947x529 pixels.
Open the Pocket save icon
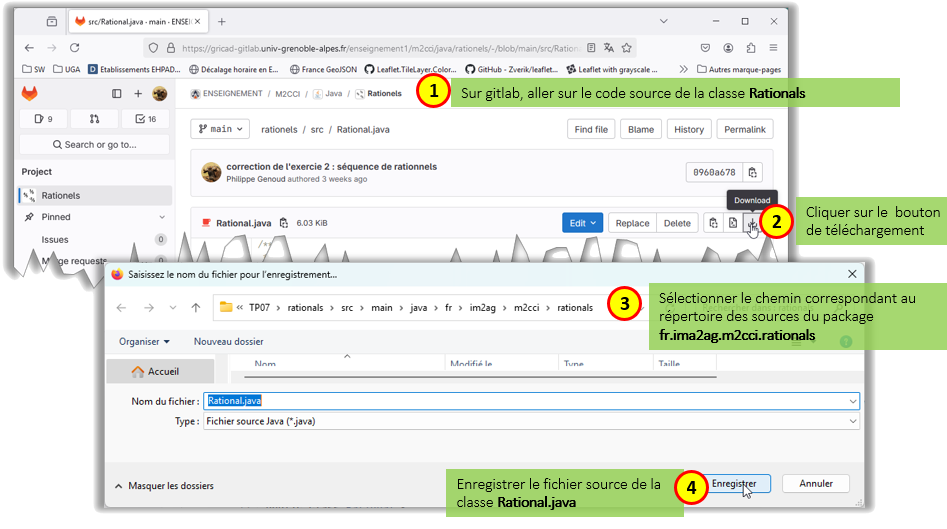coord(705,48)
